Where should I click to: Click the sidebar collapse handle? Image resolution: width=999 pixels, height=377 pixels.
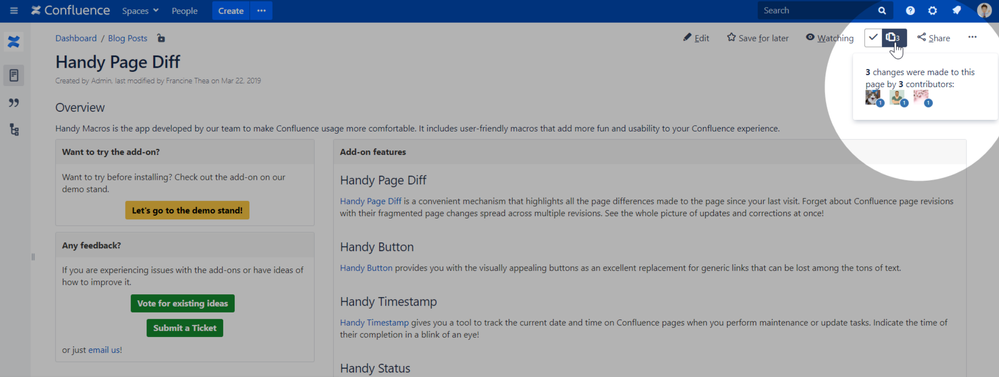pos(32,257)
